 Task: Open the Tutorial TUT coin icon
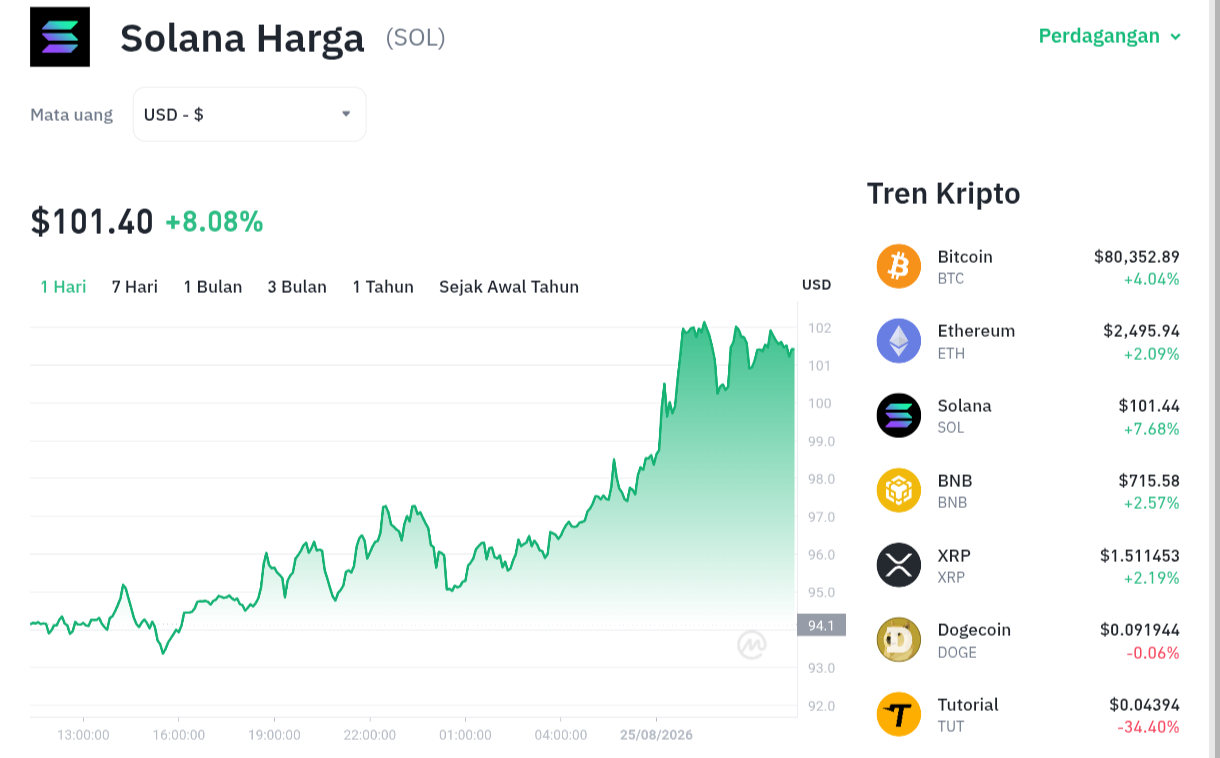pos(898,714)
